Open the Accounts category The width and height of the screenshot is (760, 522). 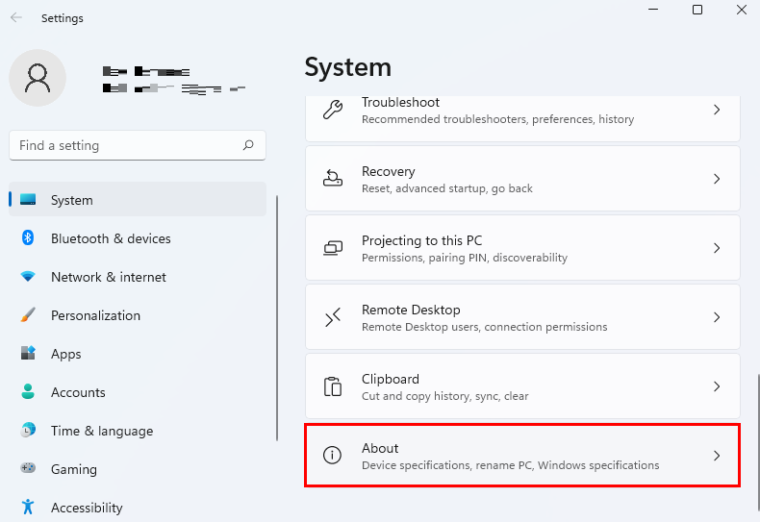pyautogui.click(x=137, y=392)
